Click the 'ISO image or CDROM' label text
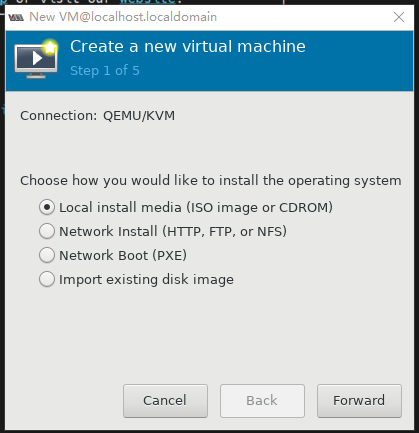Screen dimensions: 419x433 [x=259, y=207]
